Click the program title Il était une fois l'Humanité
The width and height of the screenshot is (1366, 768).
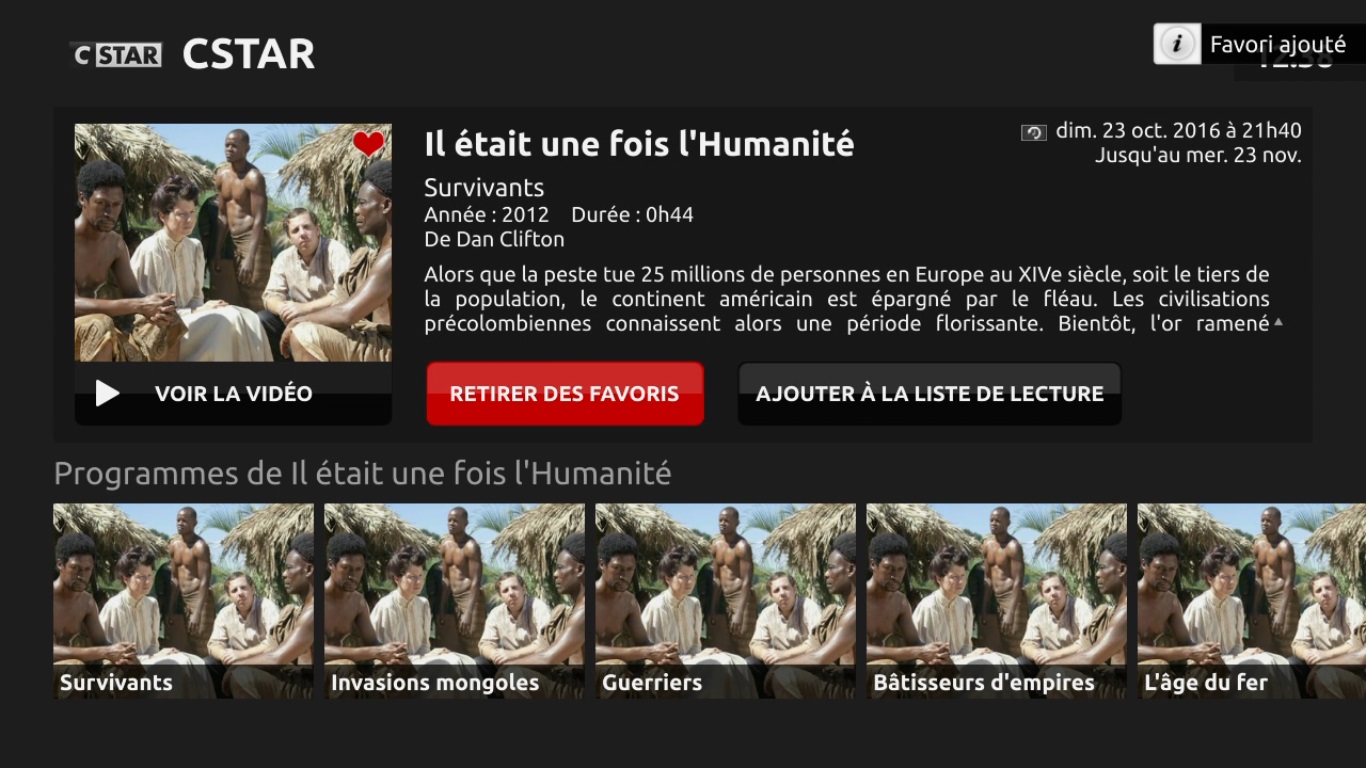[639, 145]
